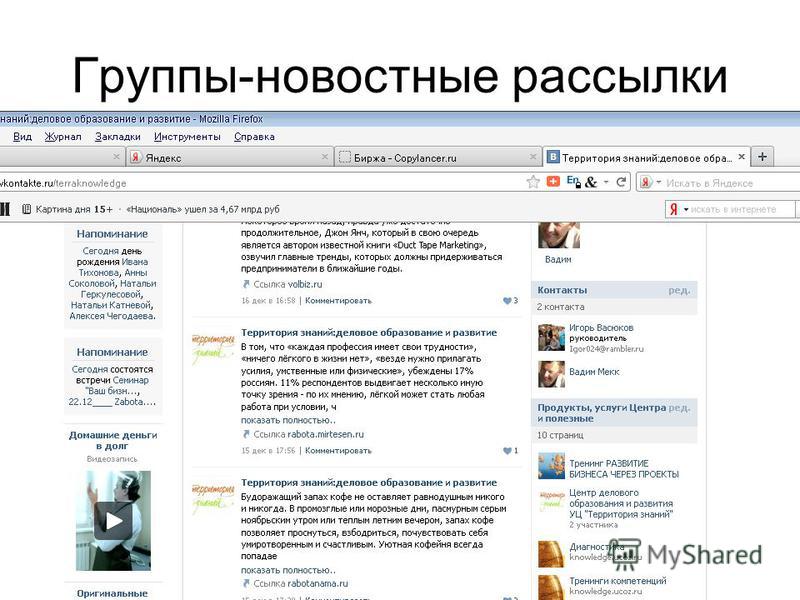800x600 pixels.
Task: Open the Справка menu
Action: click(x=254, y=137)
